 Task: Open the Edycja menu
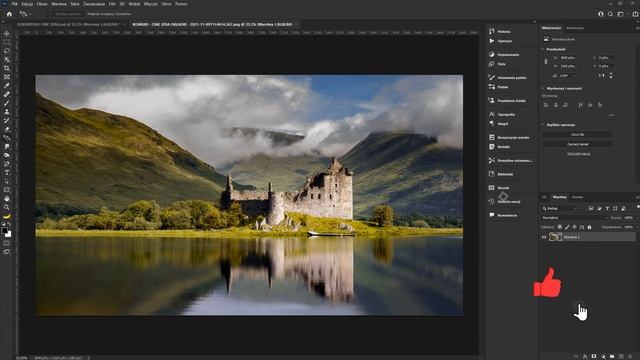27,4
